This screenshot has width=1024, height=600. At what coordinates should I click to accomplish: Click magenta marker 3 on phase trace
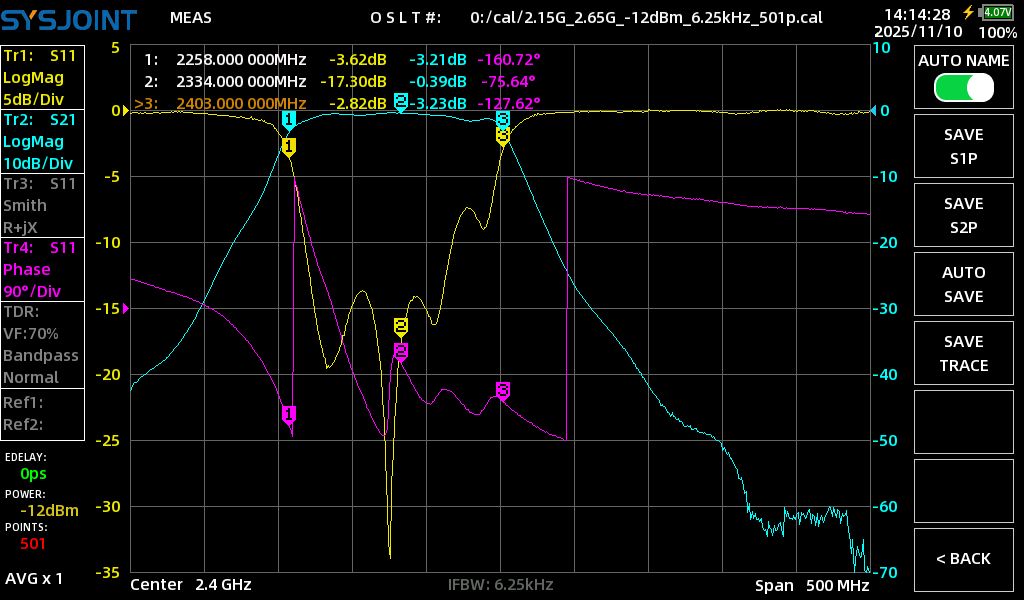(x=503, y=389)
